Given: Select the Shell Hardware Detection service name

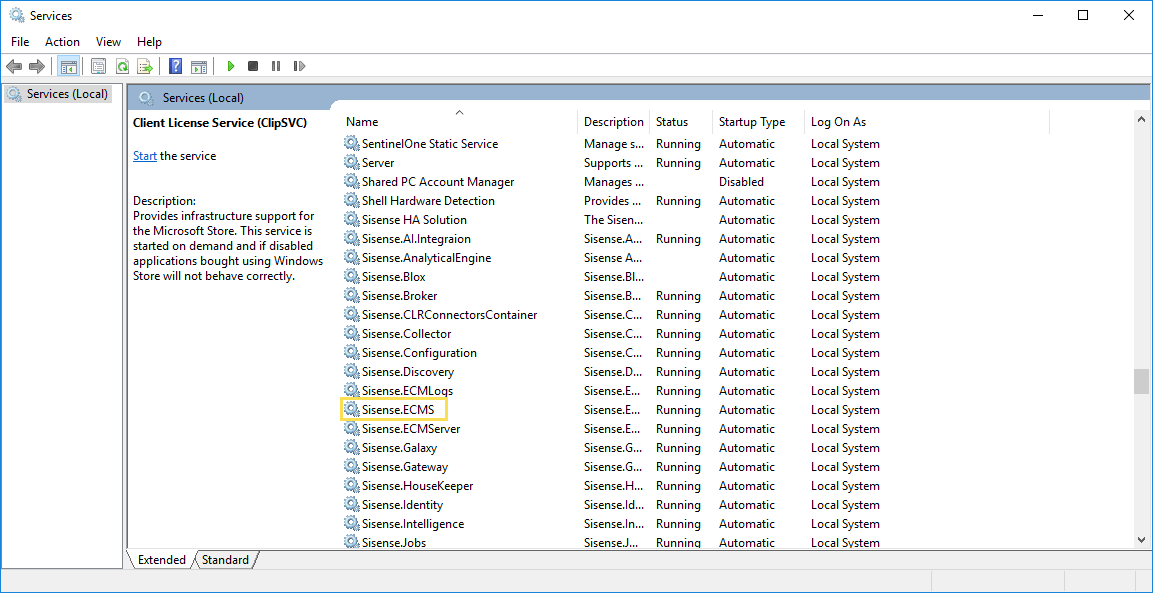Looking at the screenshot, I should point(428,201).
